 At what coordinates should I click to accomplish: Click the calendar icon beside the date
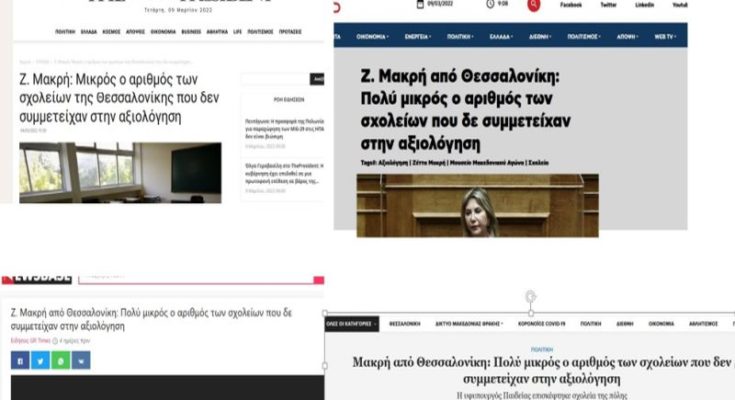[420, 4]
